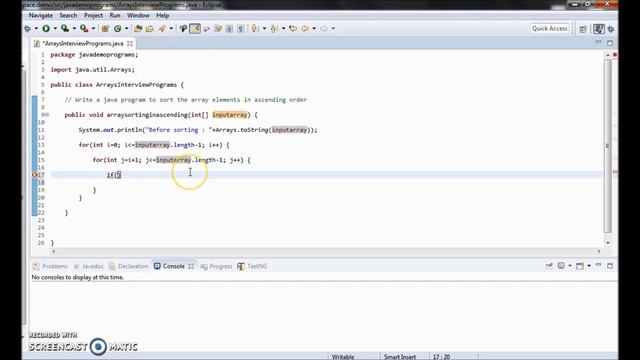Switch to the Declaration tab

[x=129, y=266]
